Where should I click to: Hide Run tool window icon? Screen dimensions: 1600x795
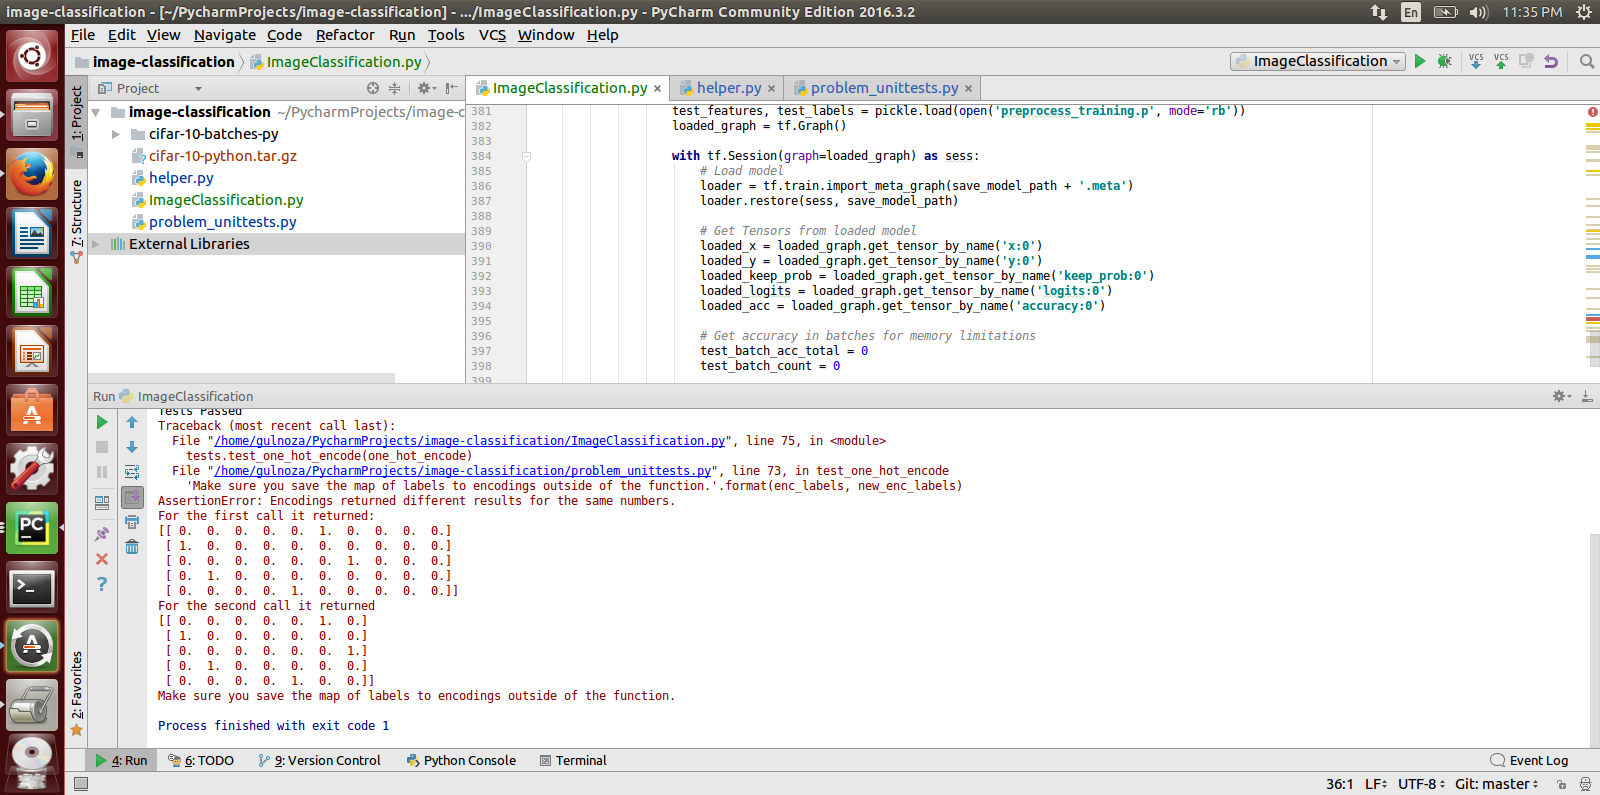(x=1587, y=396)
